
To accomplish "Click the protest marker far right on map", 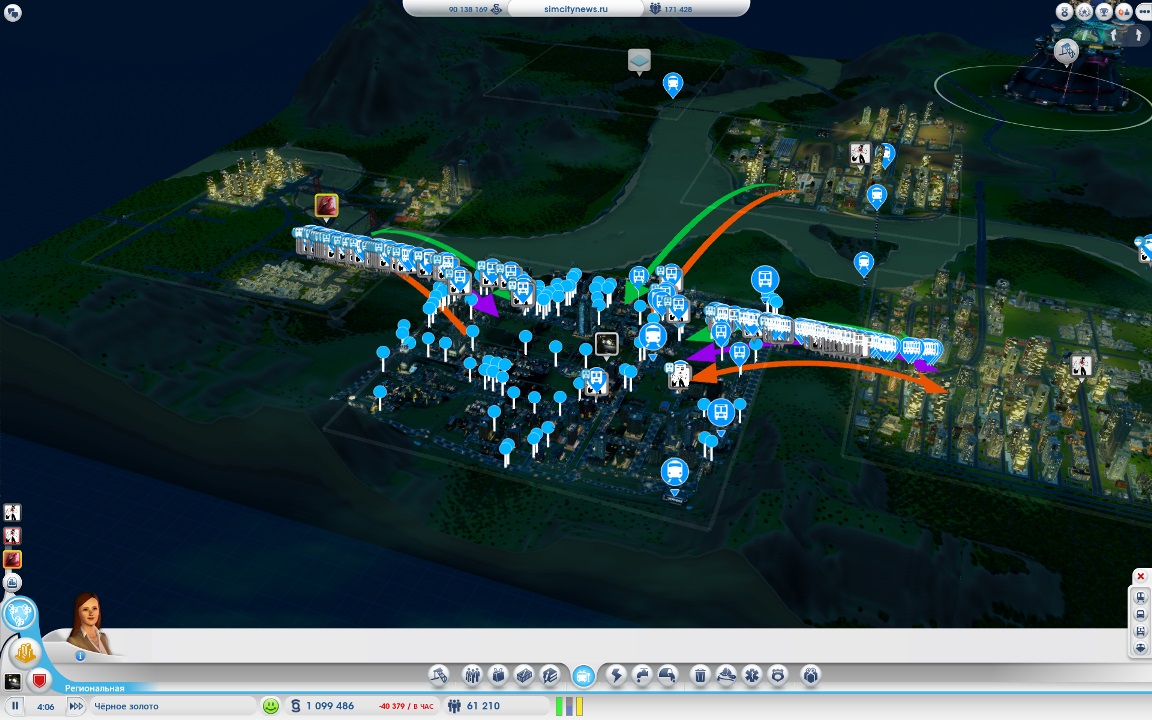I will 1080,364.
